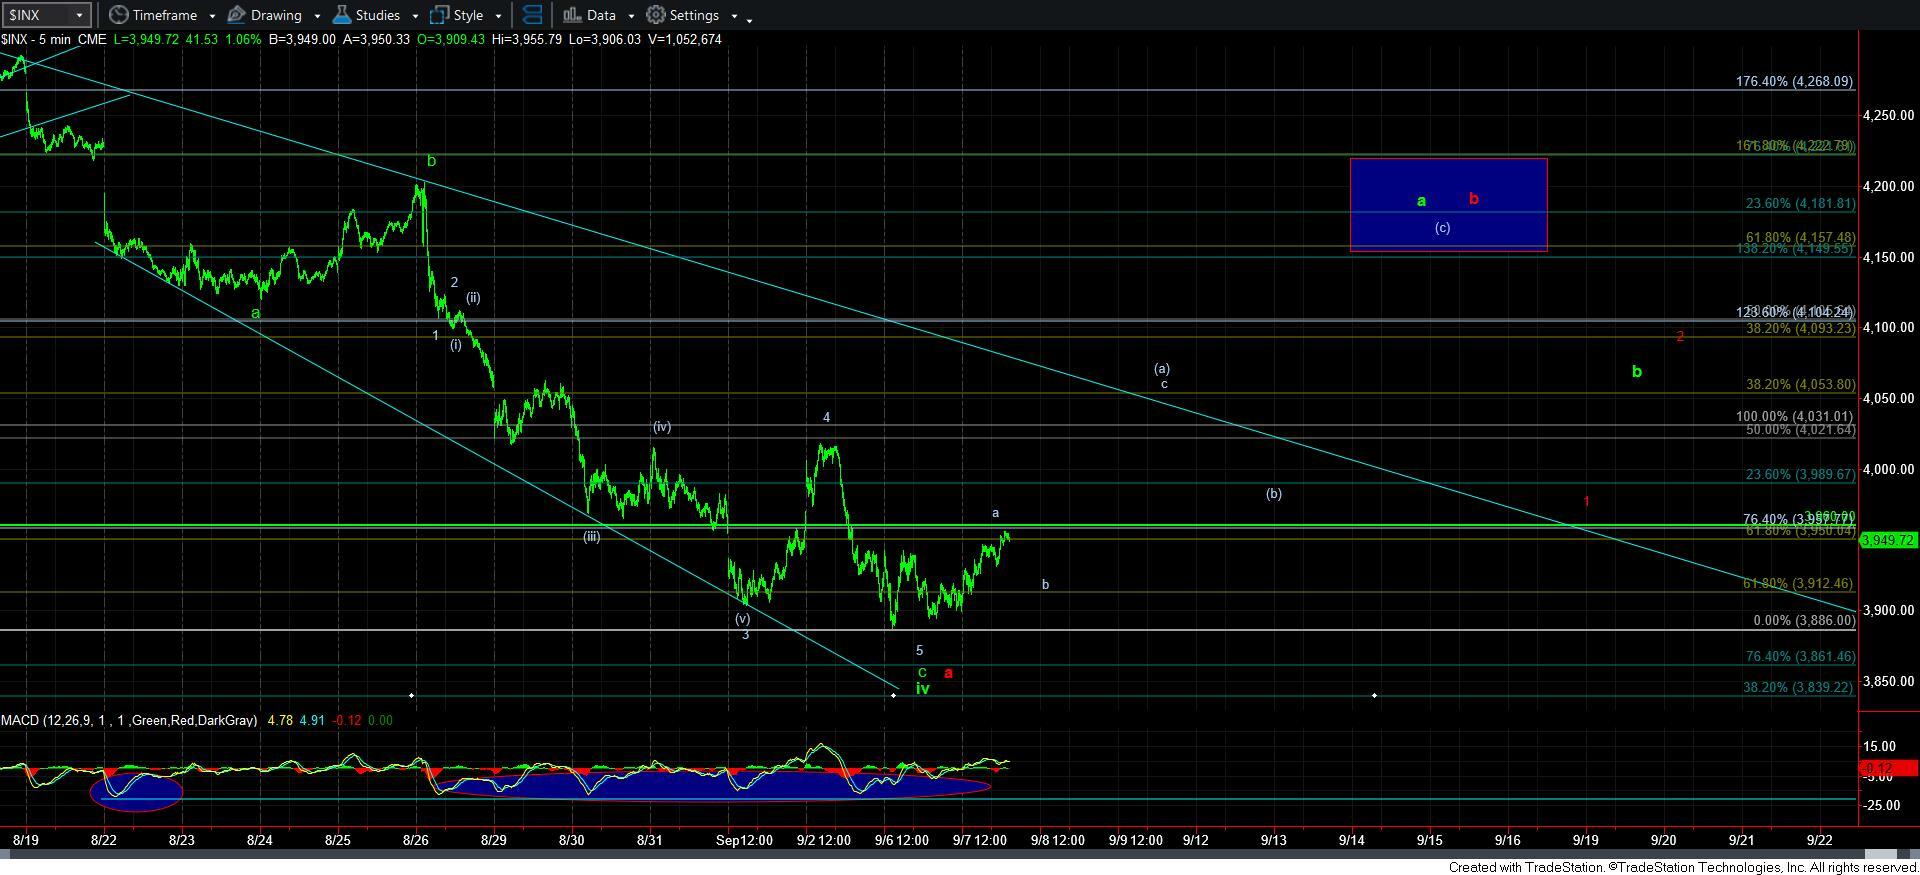Open the Settings menu label

click(x=694, y=15)
